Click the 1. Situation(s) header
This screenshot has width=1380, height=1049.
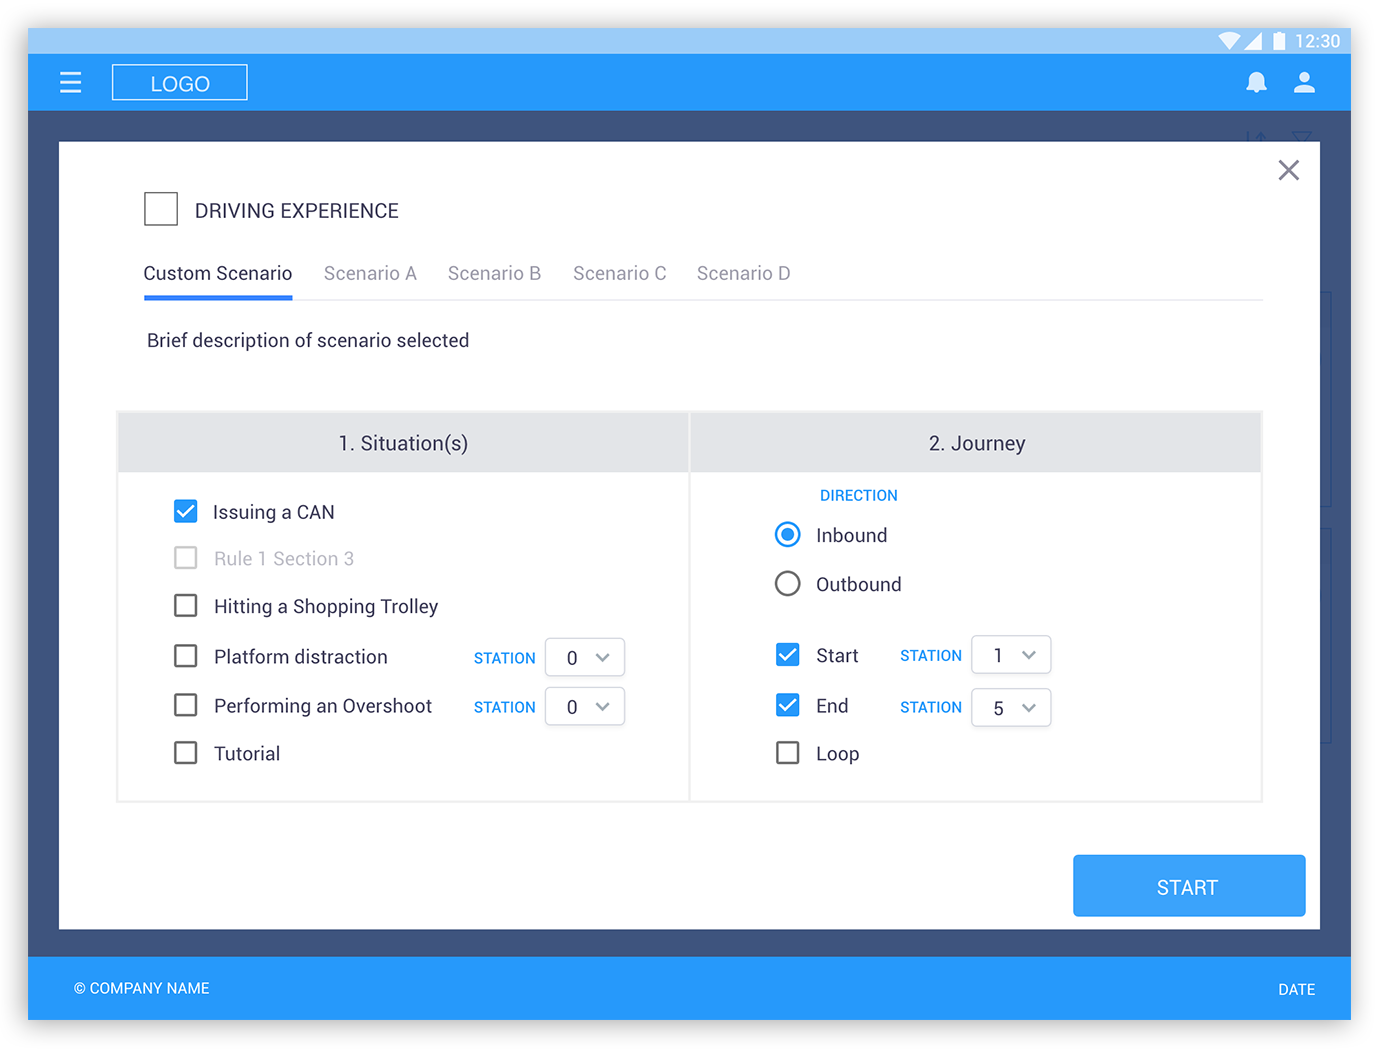pos(403,443)
